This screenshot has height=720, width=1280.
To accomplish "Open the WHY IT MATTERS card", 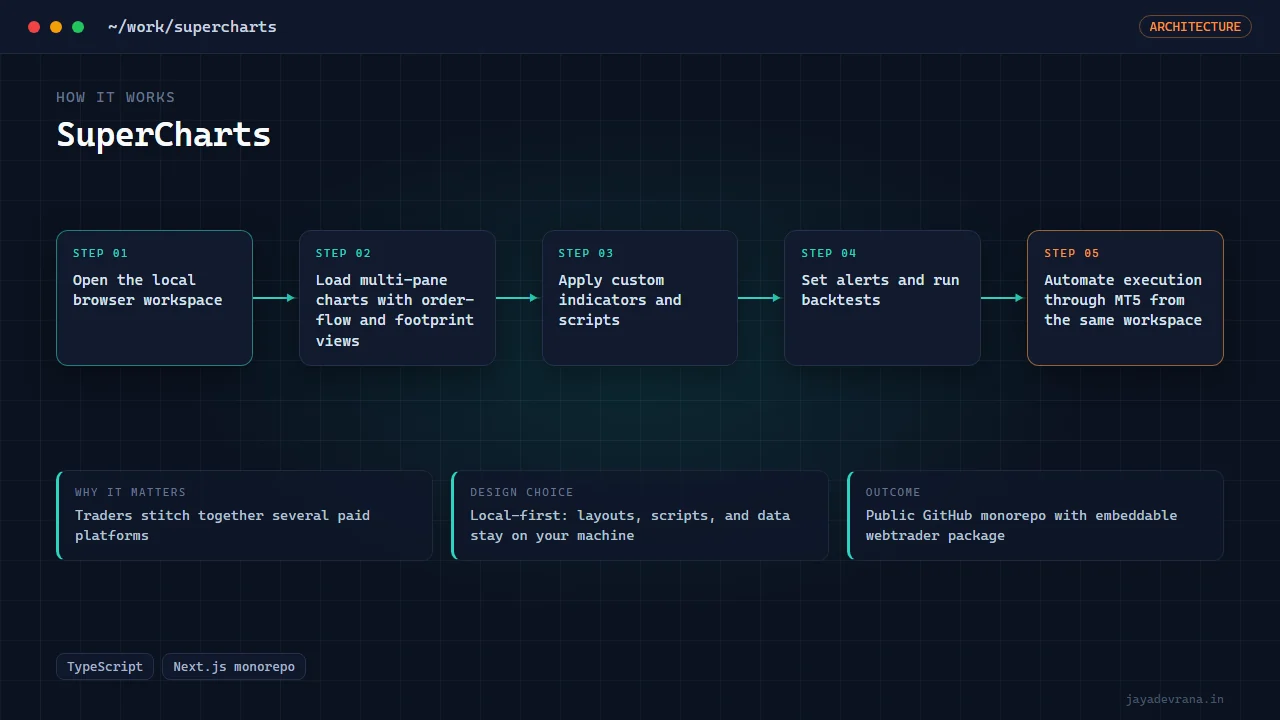I will [x=245, y=516].
